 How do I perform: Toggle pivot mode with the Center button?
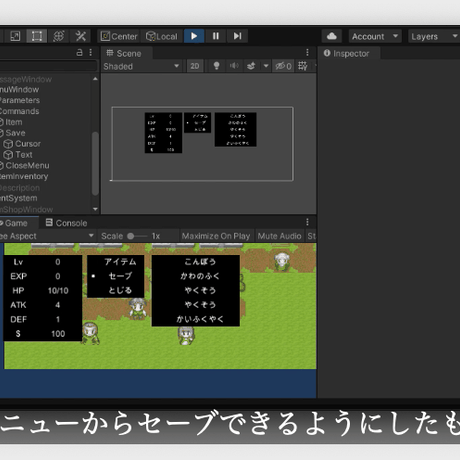[119, 36]
